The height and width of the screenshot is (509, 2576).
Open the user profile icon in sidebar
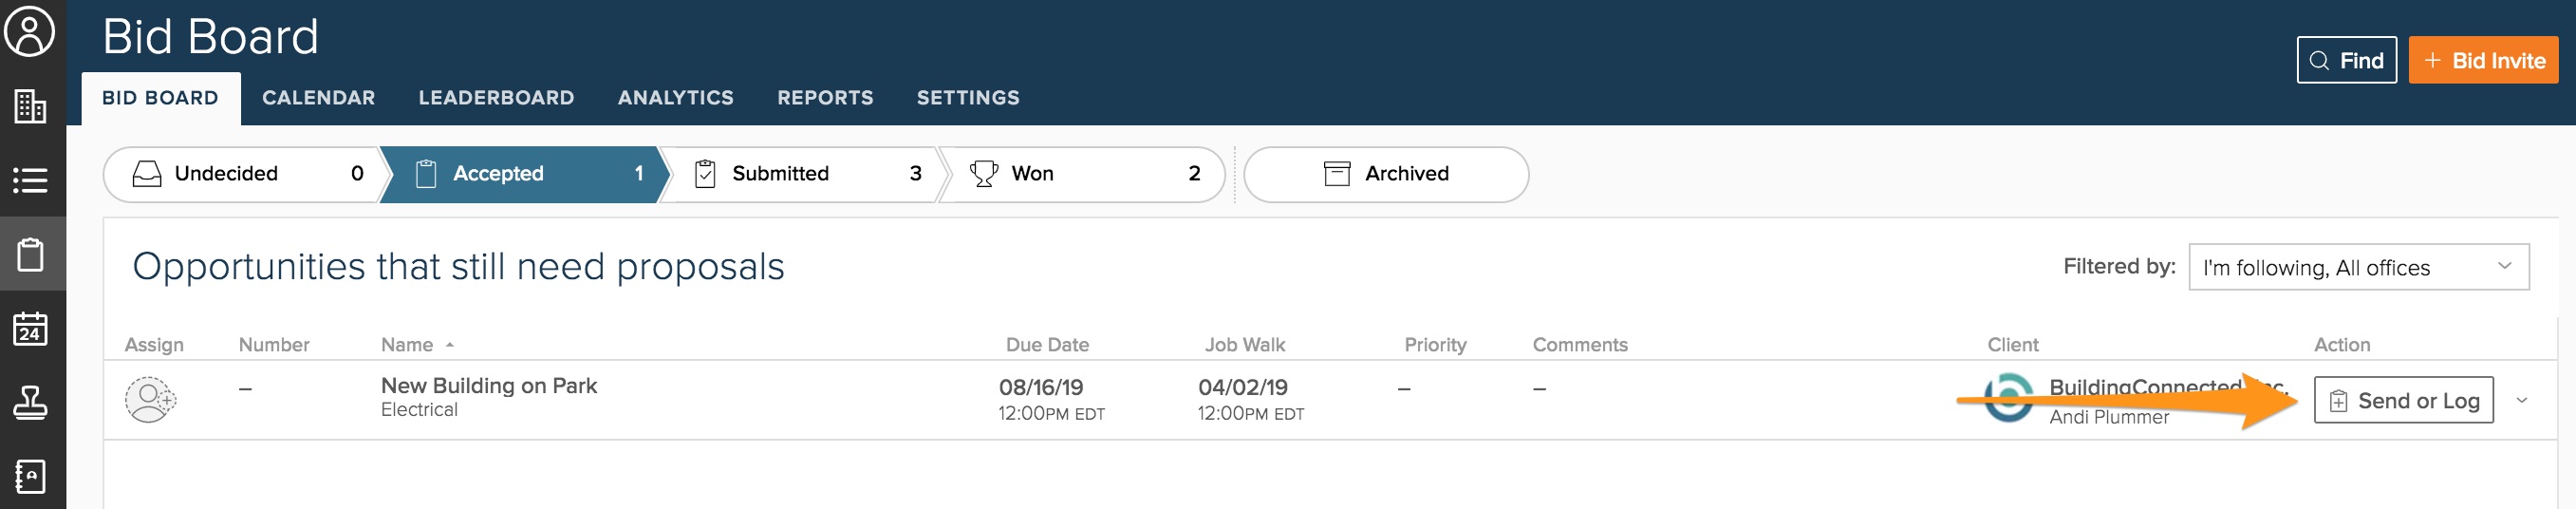click(x=30, y=32)
